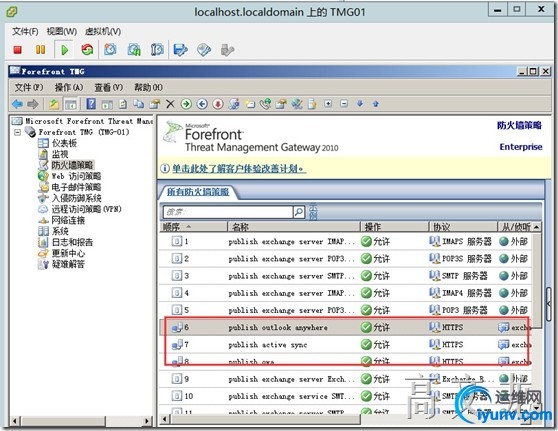Revert to the VM snapshot icon
The image size is (558, 431).
pyautogui.click(x=134, y=50)
